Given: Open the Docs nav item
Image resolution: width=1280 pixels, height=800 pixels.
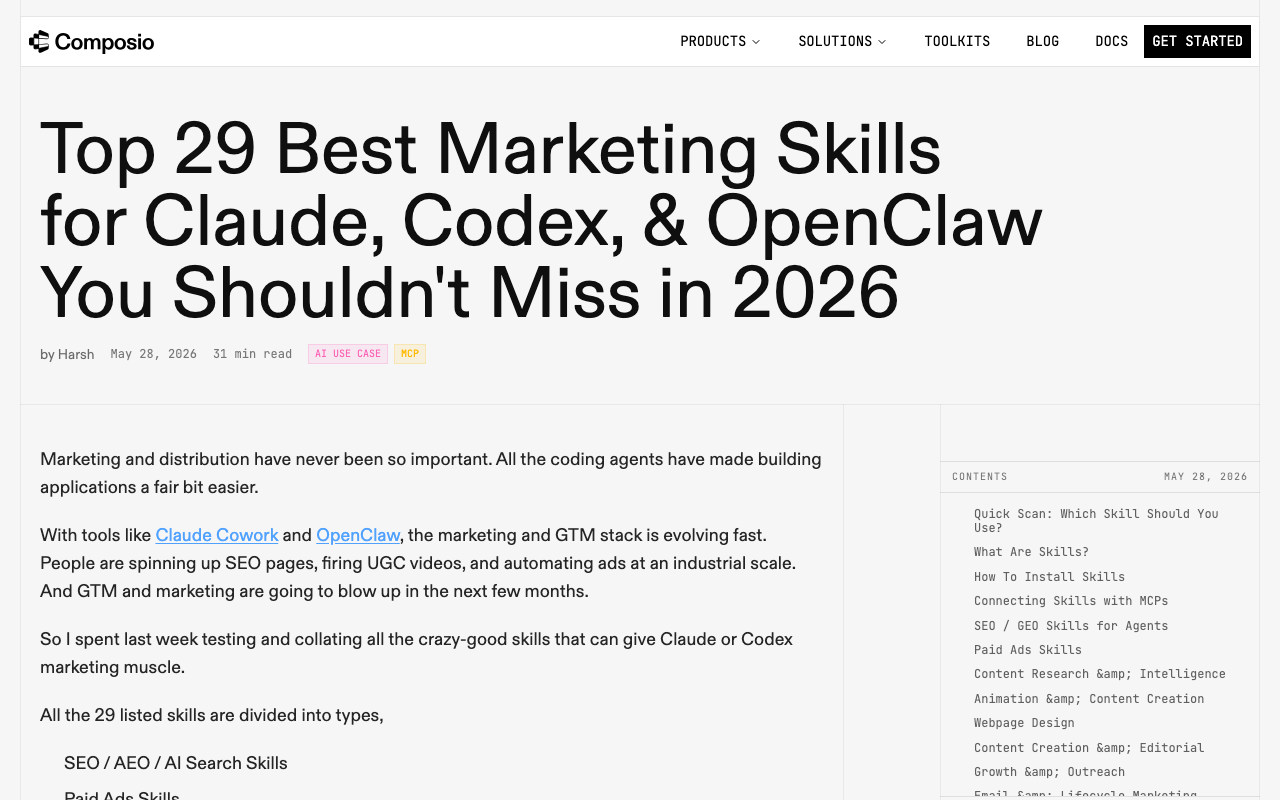Looking at the screenshot, I should pyautogui.click(x=1111, y=41).
